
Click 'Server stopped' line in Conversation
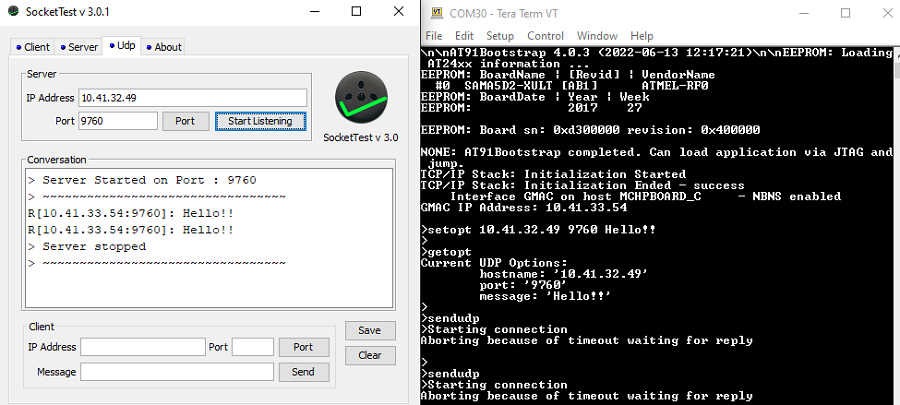click(x=87, y=247)
